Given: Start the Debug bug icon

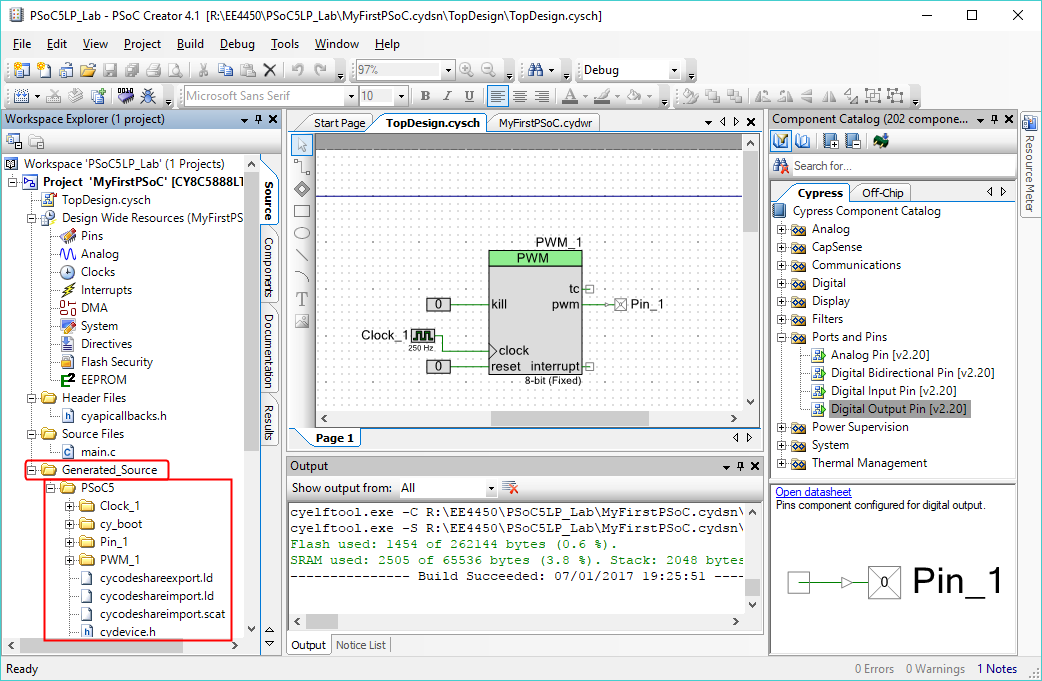Looking at the screenshot, I should pyautogui.click(x=148, y=96).
